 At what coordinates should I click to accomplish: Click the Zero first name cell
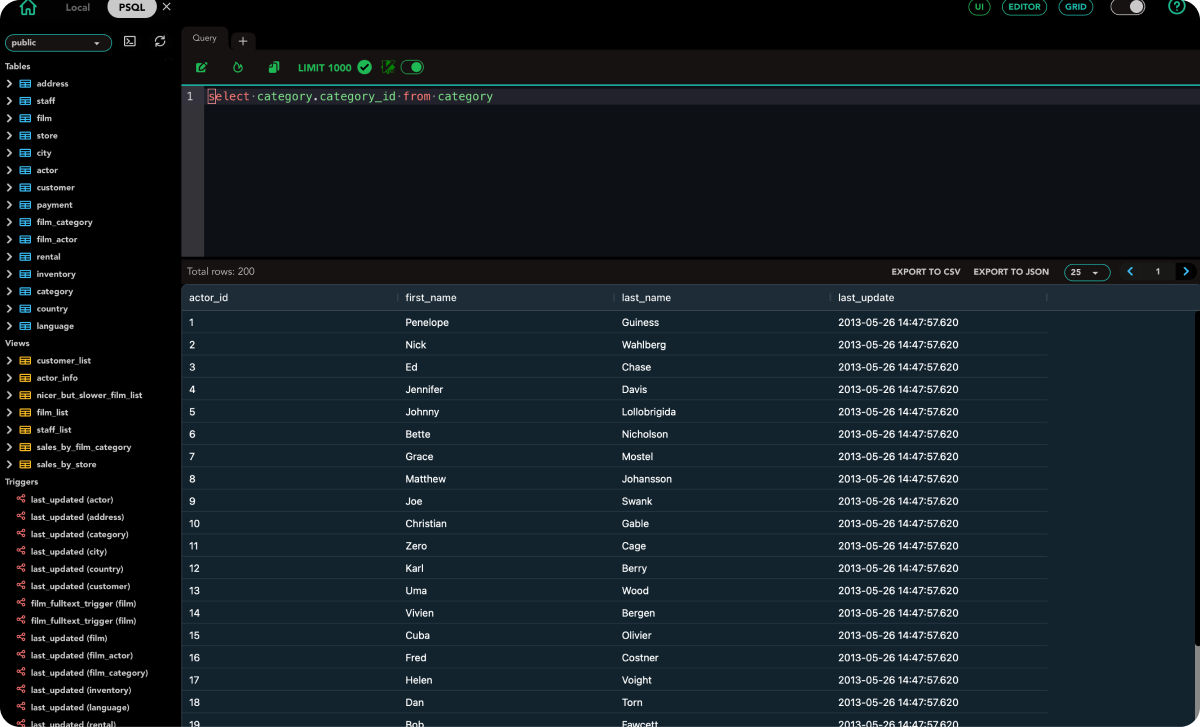[506, 546]
